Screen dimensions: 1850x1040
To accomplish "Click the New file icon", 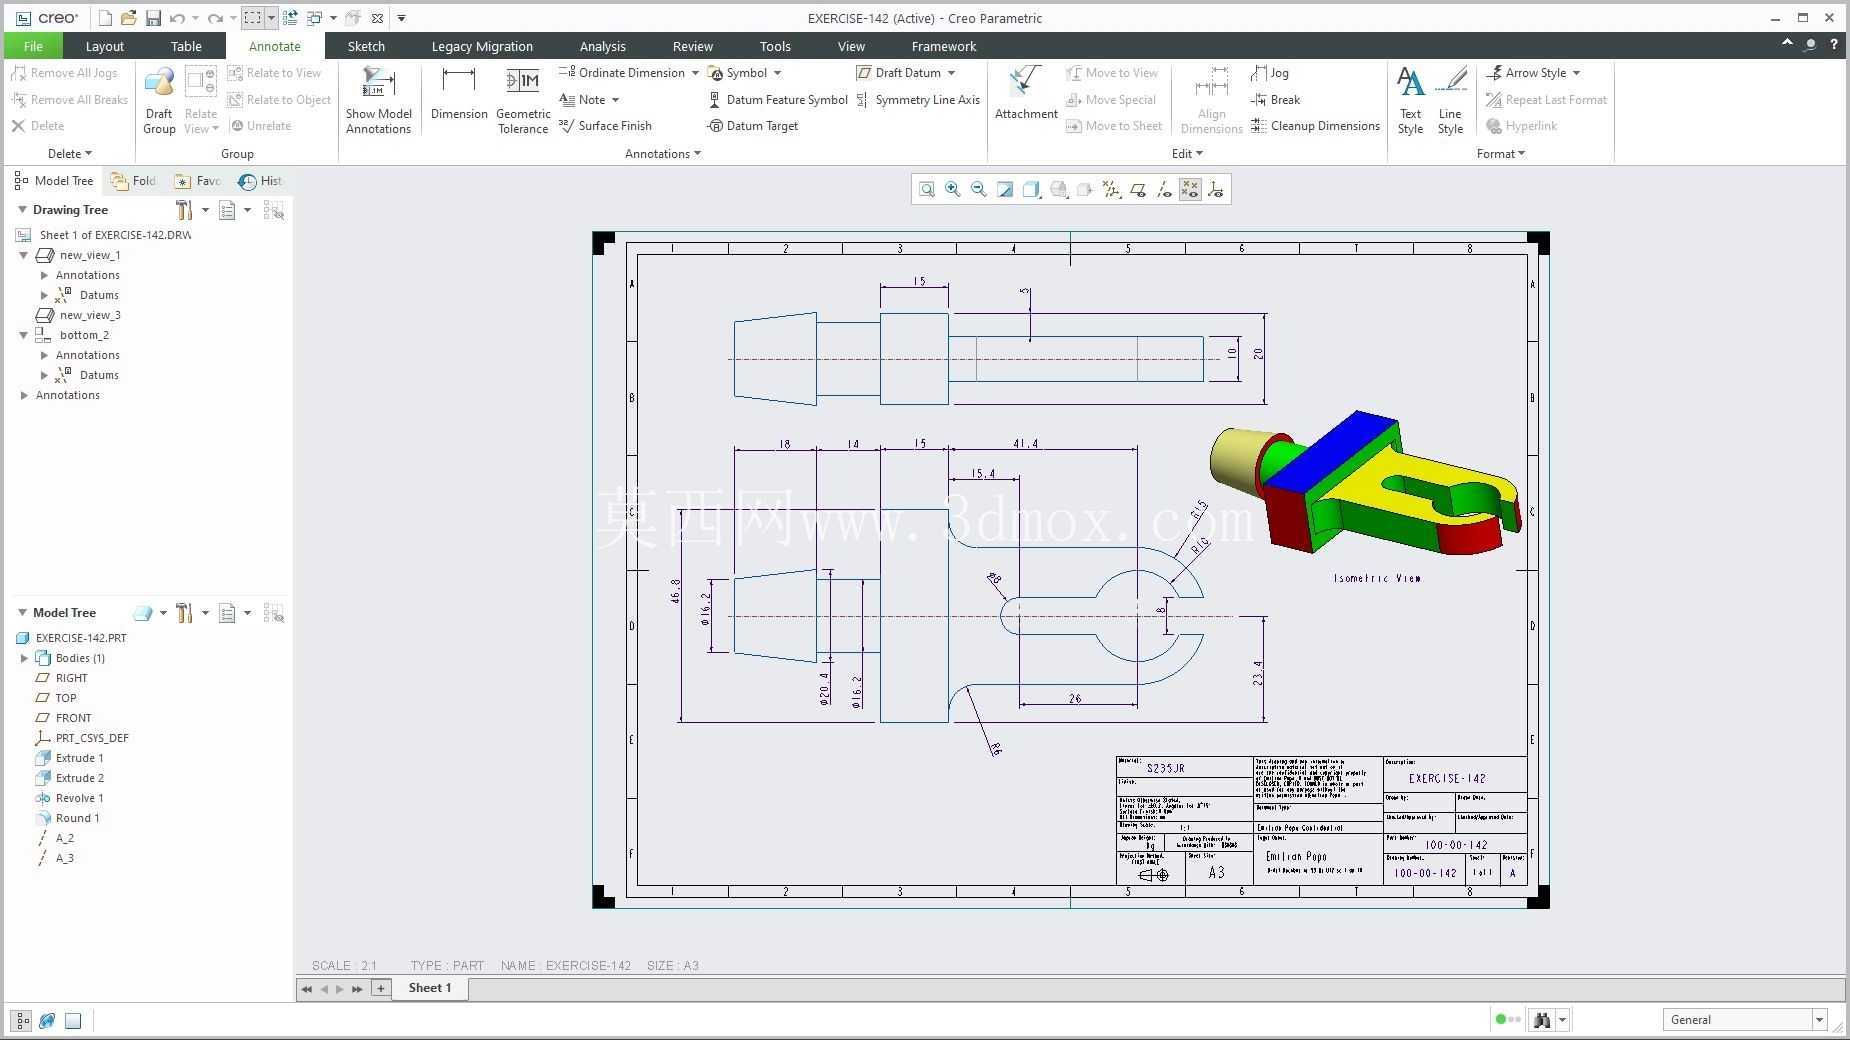I will point(105,18).
